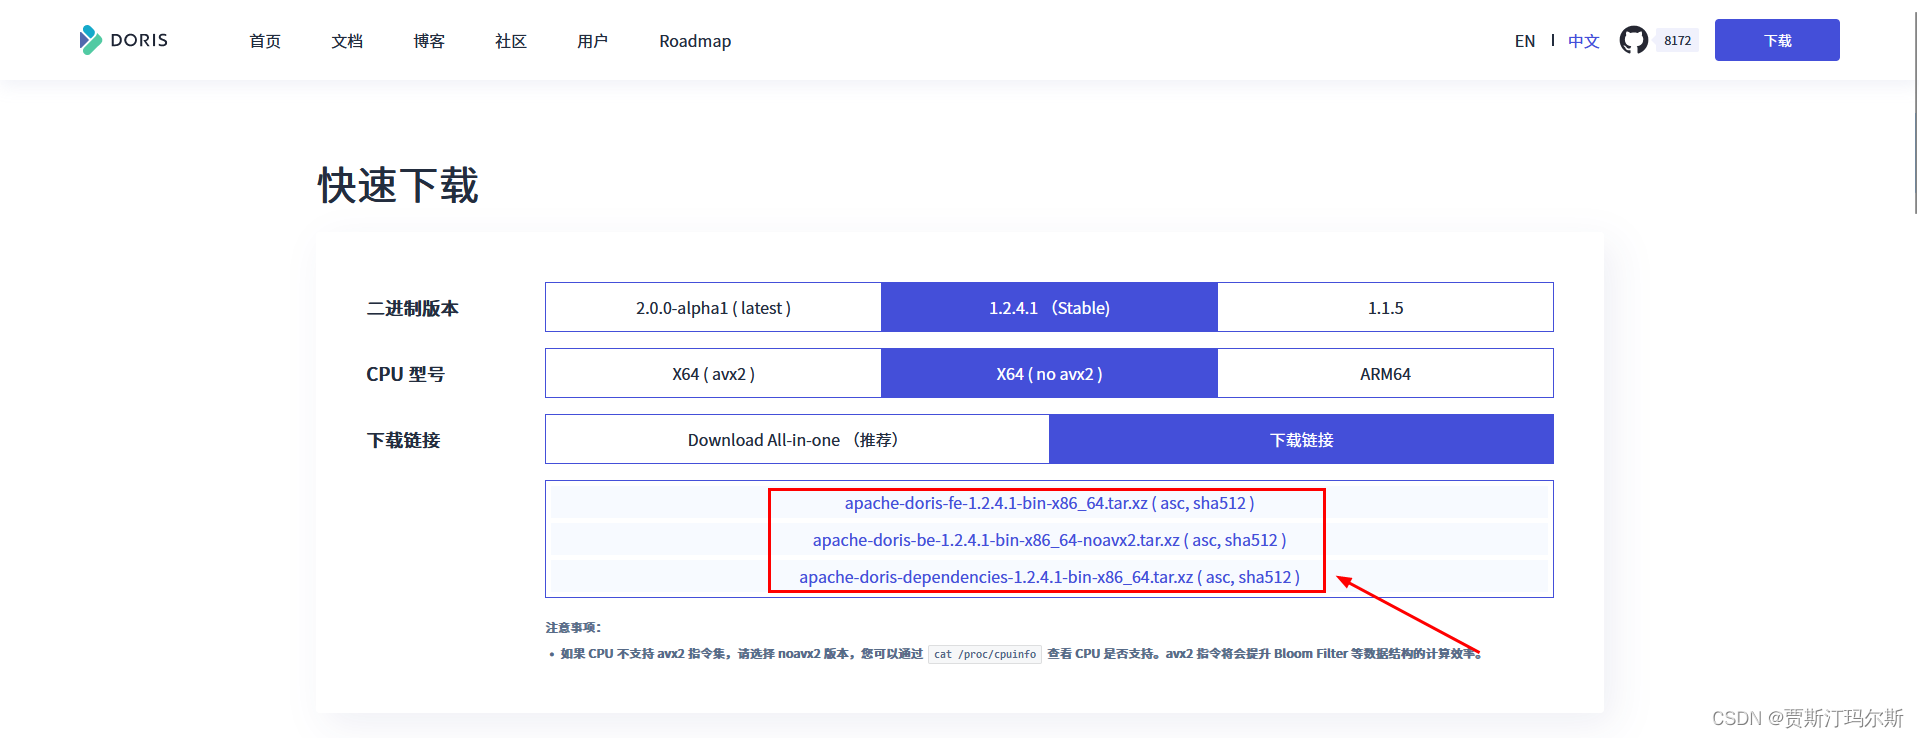1919x738 pixels.
Task: Click the cat /proc/cpuinfo code snippet
Action: (x=985, y=654)
